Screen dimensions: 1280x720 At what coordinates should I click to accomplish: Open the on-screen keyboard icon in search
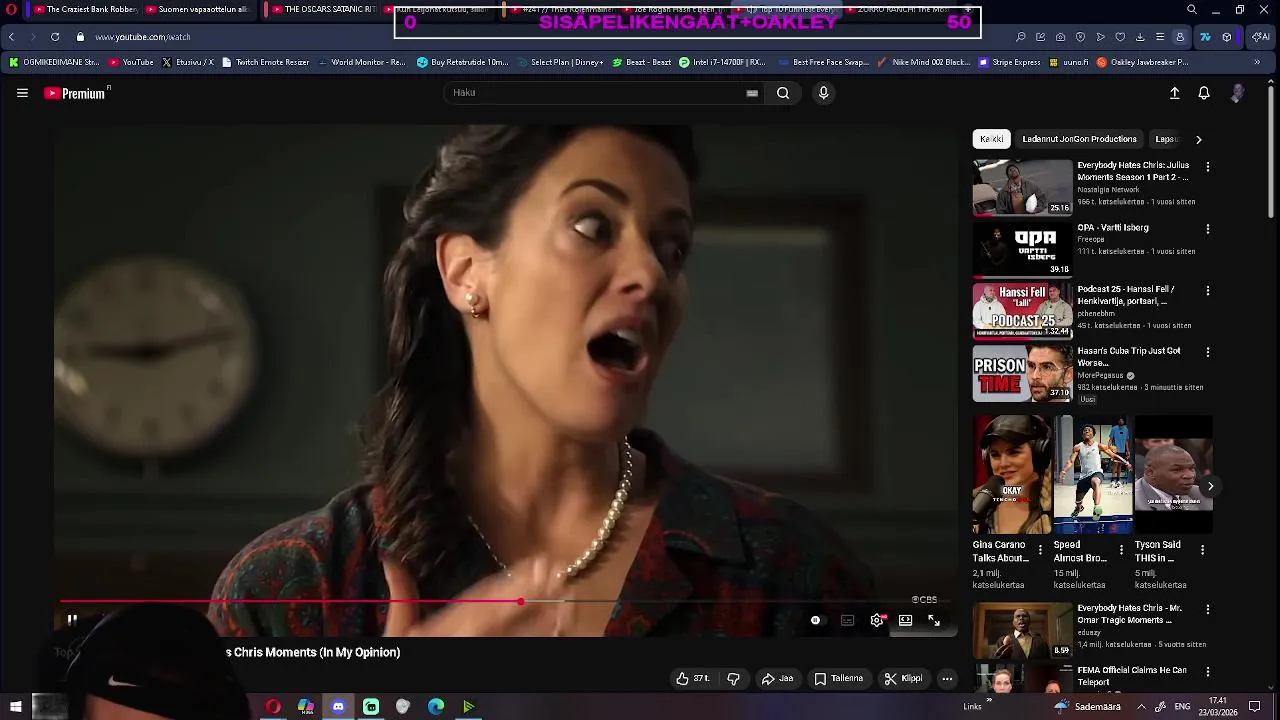(x=752, y=93)
